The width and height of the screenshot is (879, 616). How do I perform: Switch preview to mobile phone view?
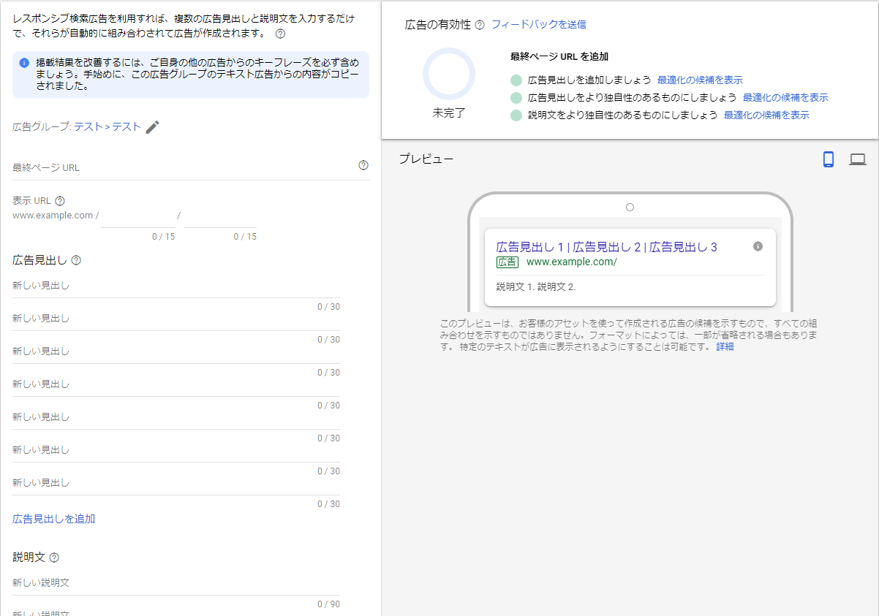(x=828, y=159)
